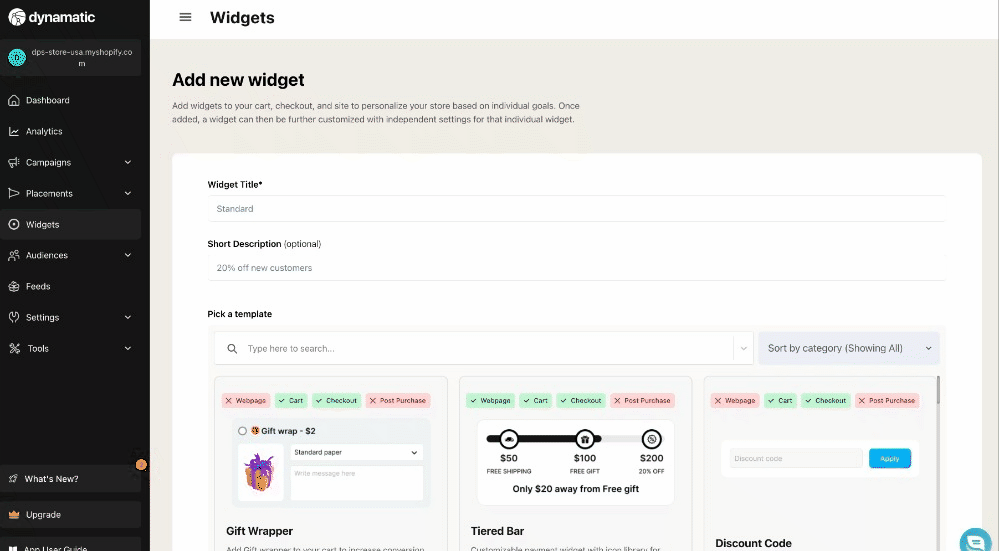The width and height of the screenshot is (999, 551).
Task: Focus the Widget Title input field
Action: (575, 209)
